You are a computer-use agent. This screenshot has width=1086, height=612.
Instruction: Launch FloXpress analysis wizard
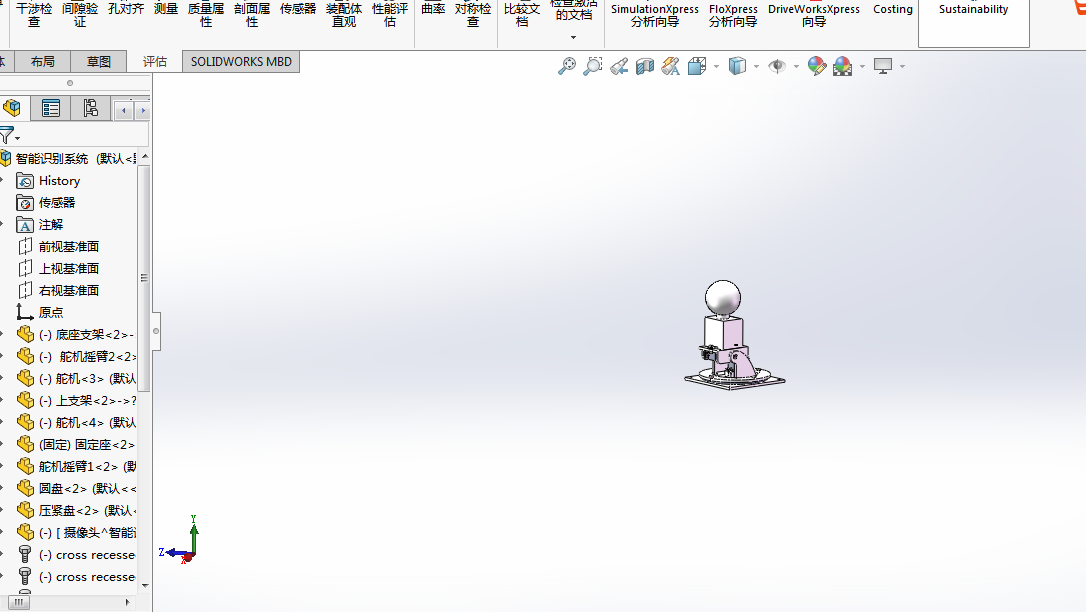[733, 15]
